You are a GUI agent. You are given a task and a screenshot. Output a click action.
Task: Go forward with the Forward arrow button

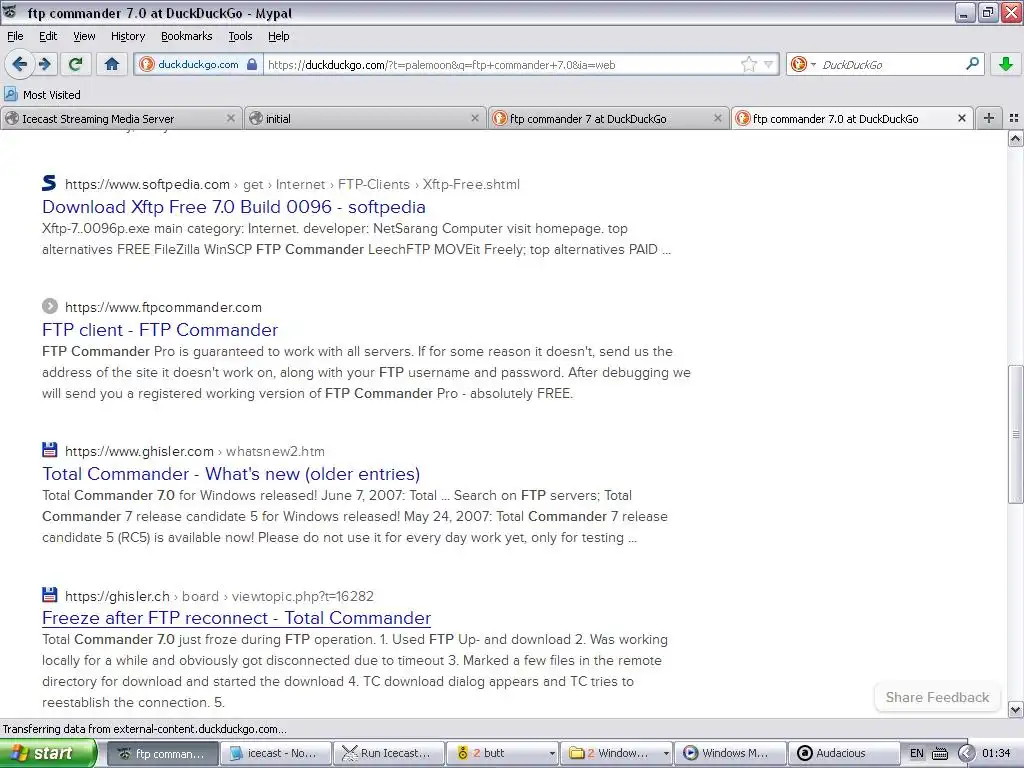(44, 64)
